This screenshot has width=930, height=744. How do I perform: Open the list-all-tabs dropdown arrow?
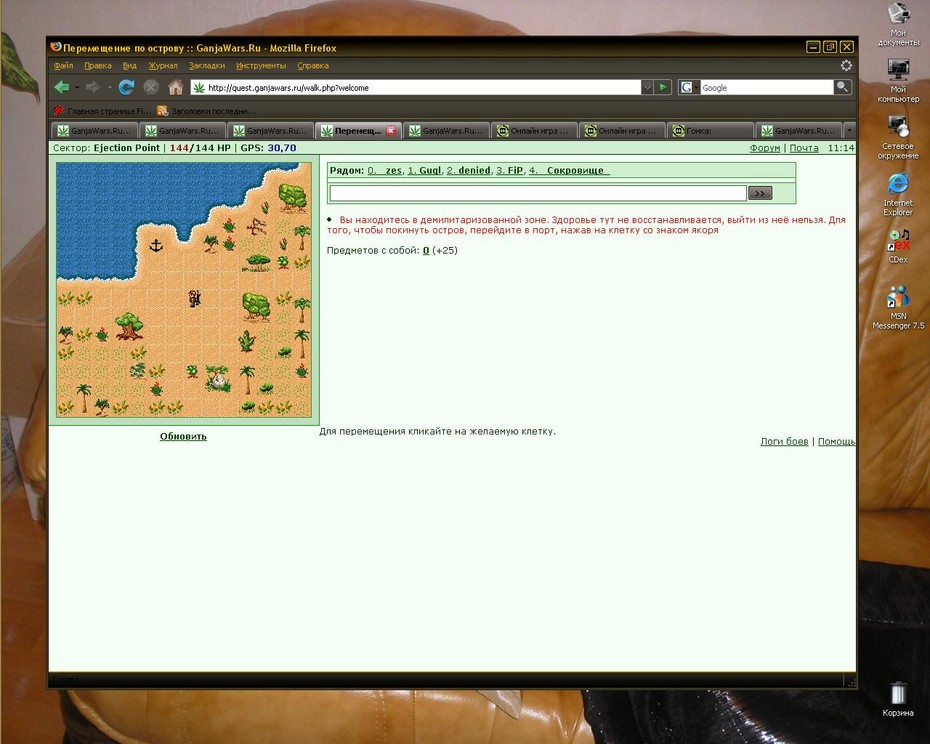pyautogui.click(x=850, y=130)
